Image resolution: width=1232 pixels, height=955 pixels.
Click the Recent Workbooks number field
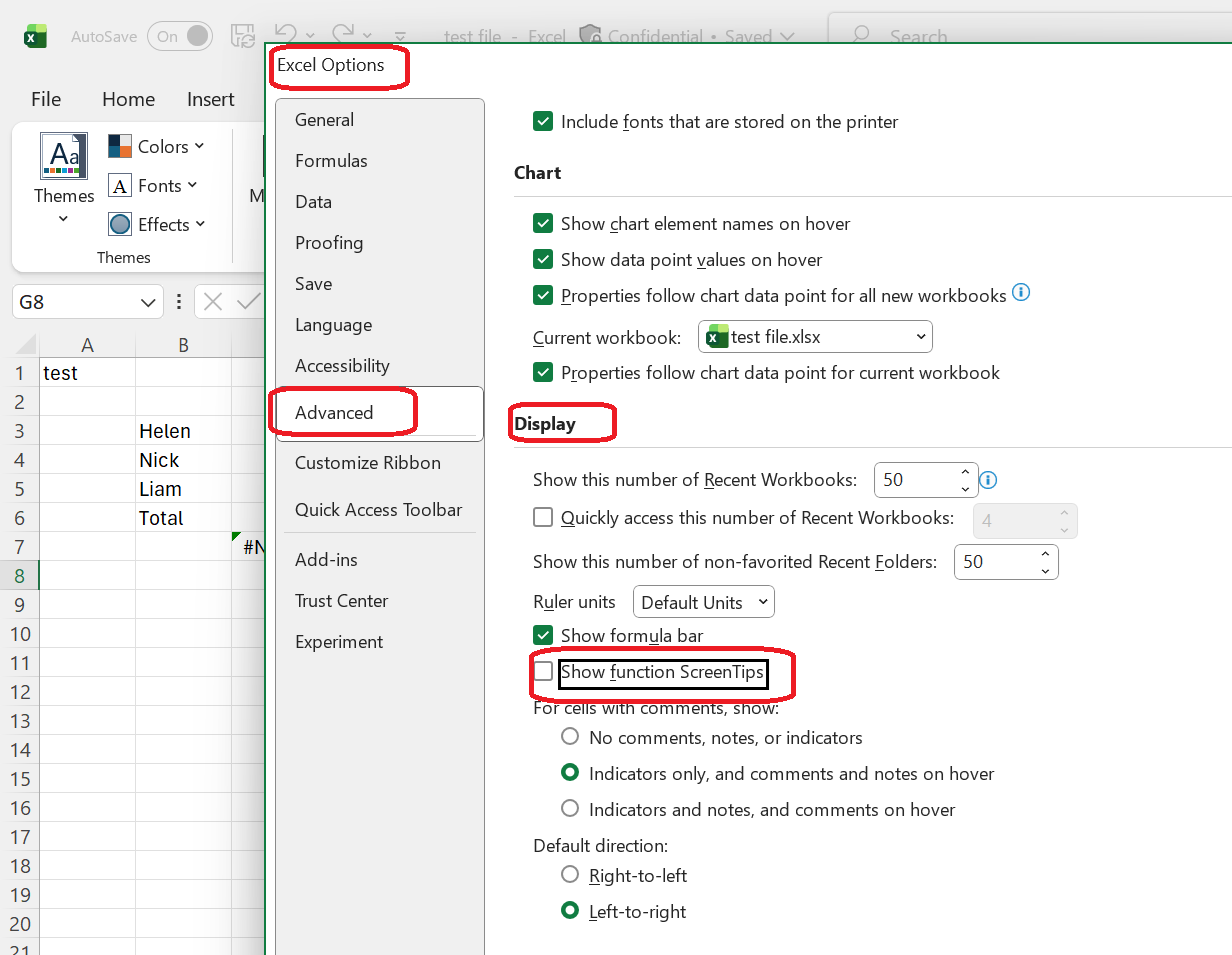tap(914, 480)
